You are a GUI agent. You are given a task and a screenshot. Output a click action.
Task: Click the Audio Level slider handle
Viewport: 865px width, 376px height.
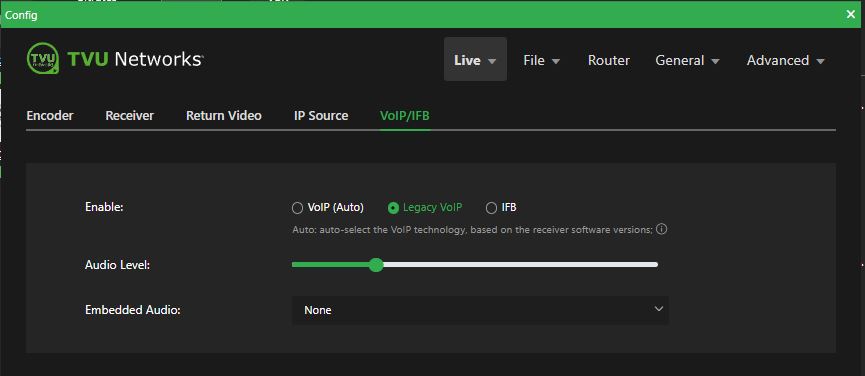click(x=376, y=265)
